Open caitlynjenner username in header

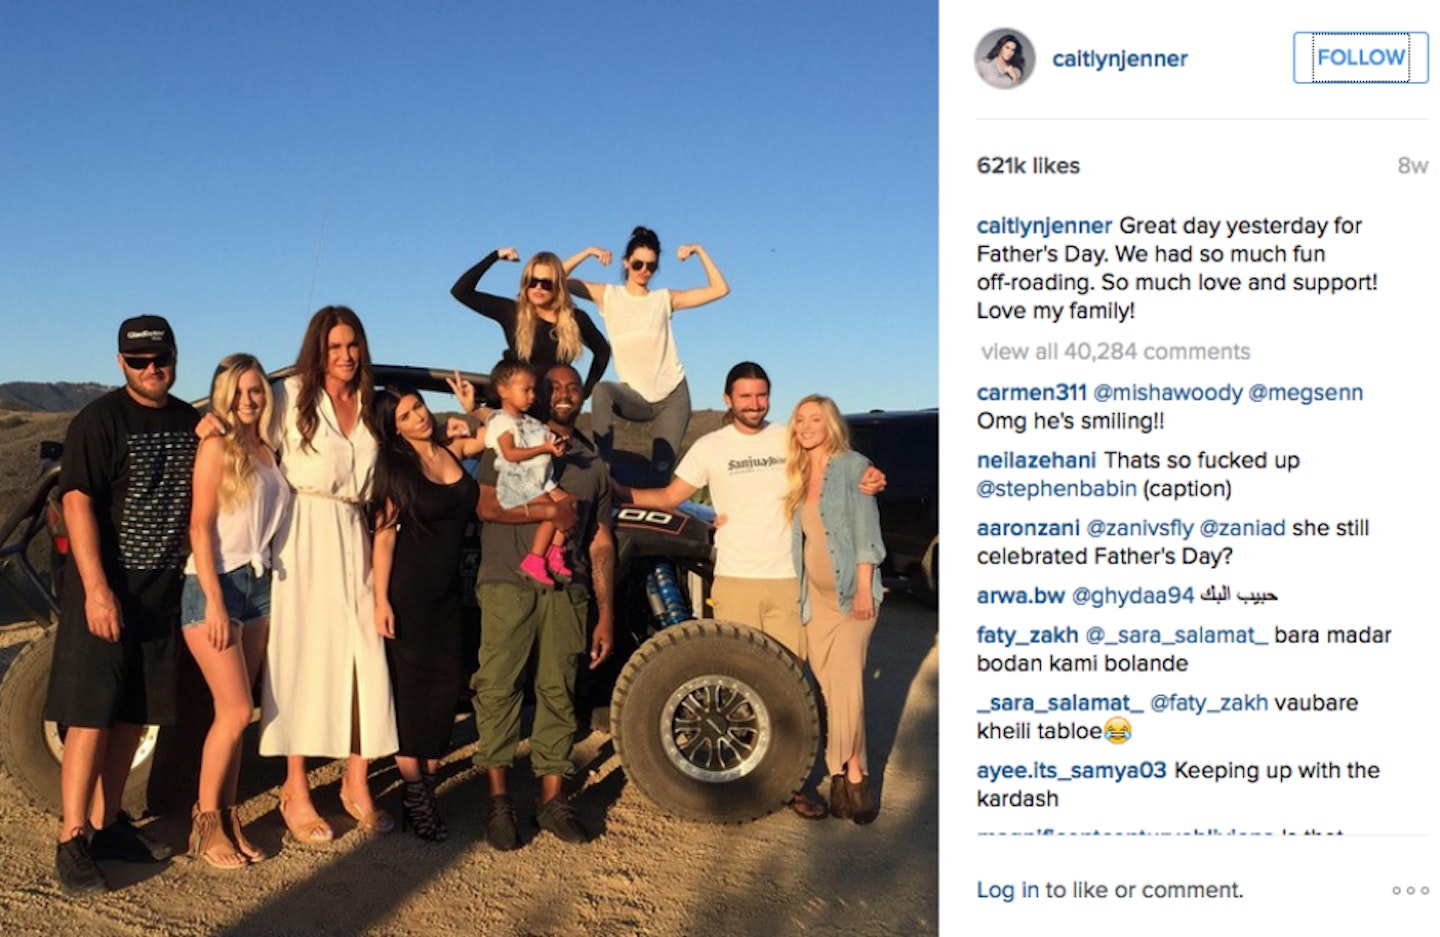click(1119, 59)
